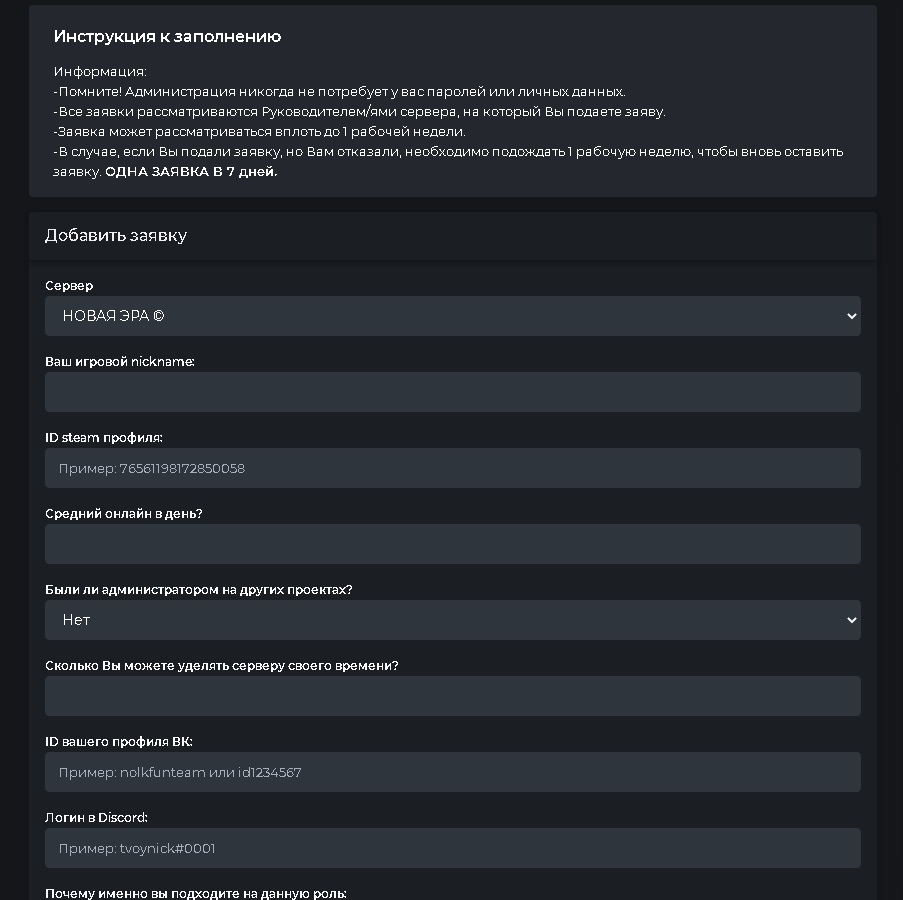Click the Почему именно вы подходите label
This screenshot has width=903, height=900.
(x=196, y=893)
